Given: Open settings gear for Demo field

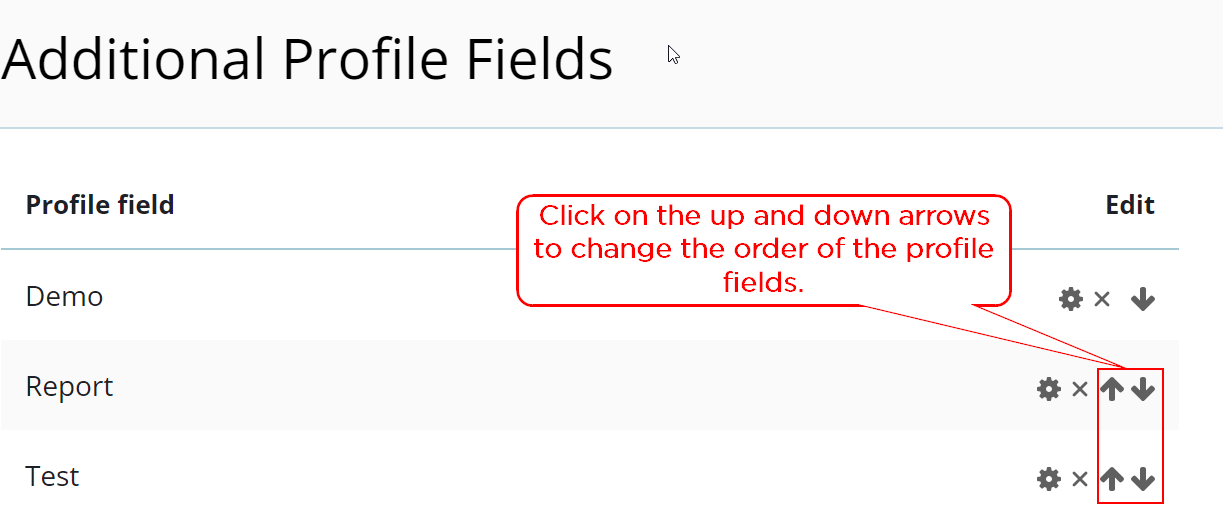Looking at the screenshot, I should click(1071, 299).
